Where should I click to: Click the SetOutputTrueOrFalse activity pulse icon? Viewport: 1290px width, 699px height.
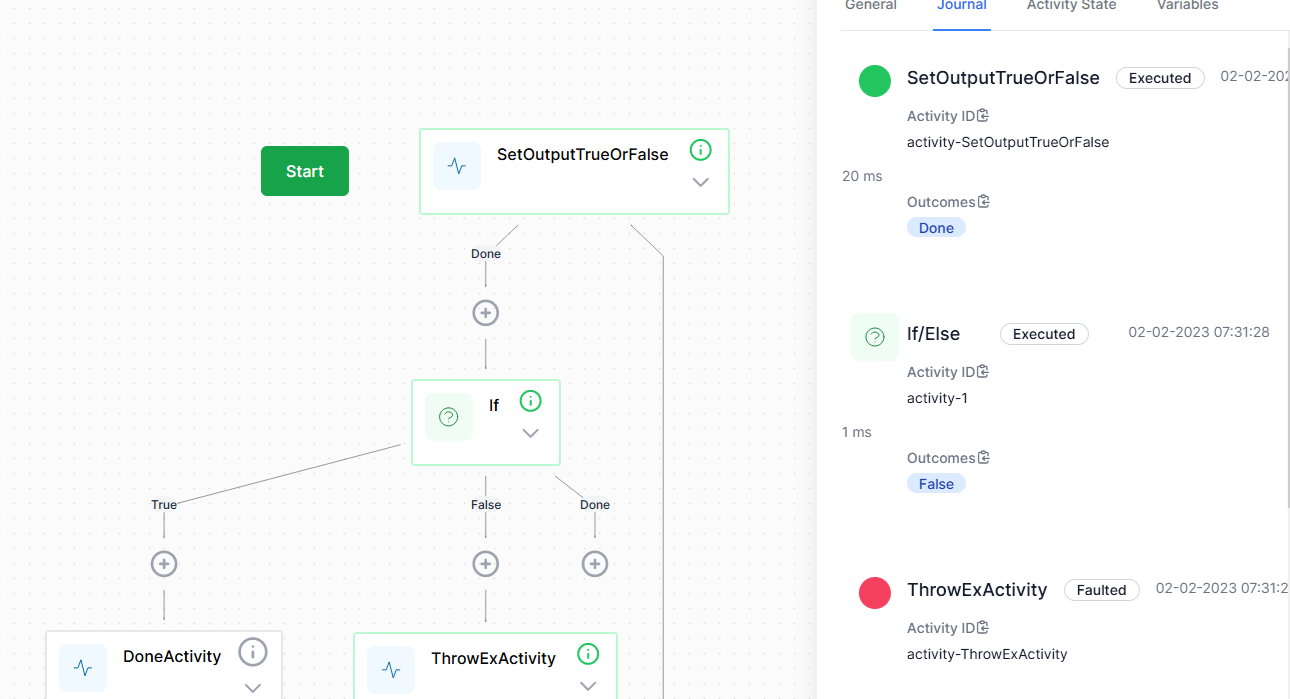pyautogui.click(x=457, y=166)
